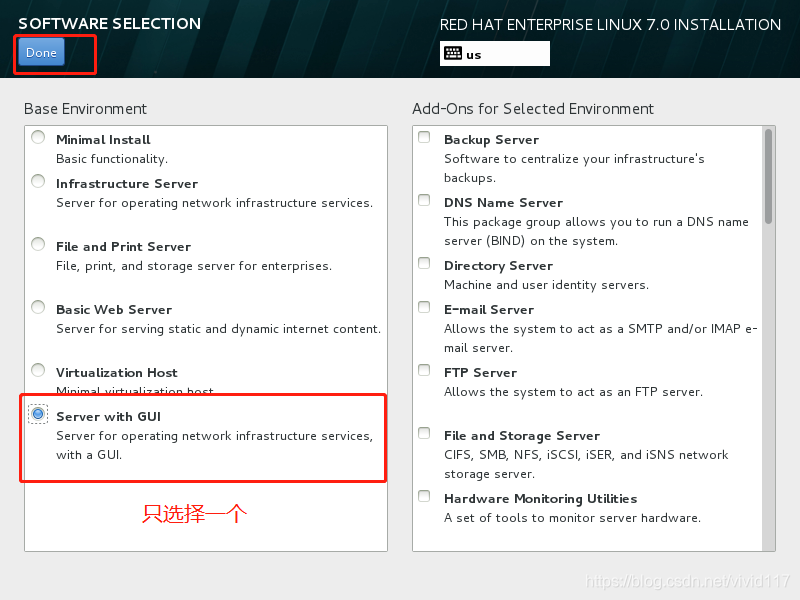Click the add-ons list scrollbar thumb
Image resolution: width=800 pixels, height=600 pixels.
(768, 176)
